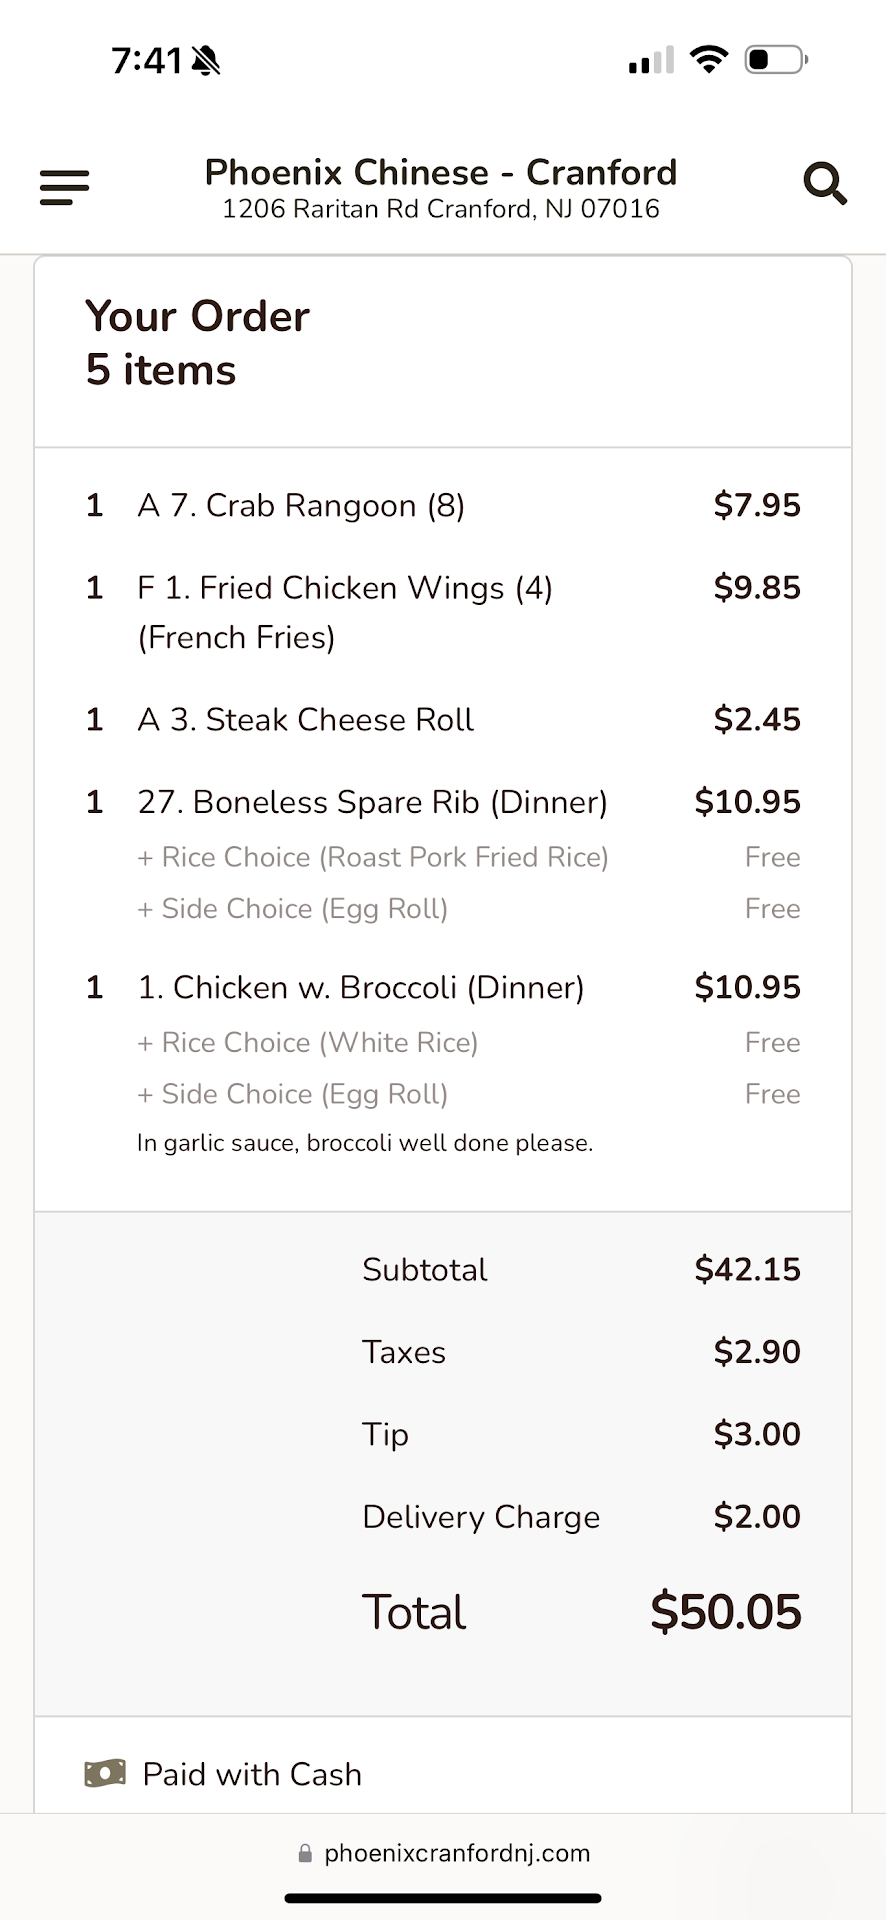Tap the search magnifier icon

825,184
